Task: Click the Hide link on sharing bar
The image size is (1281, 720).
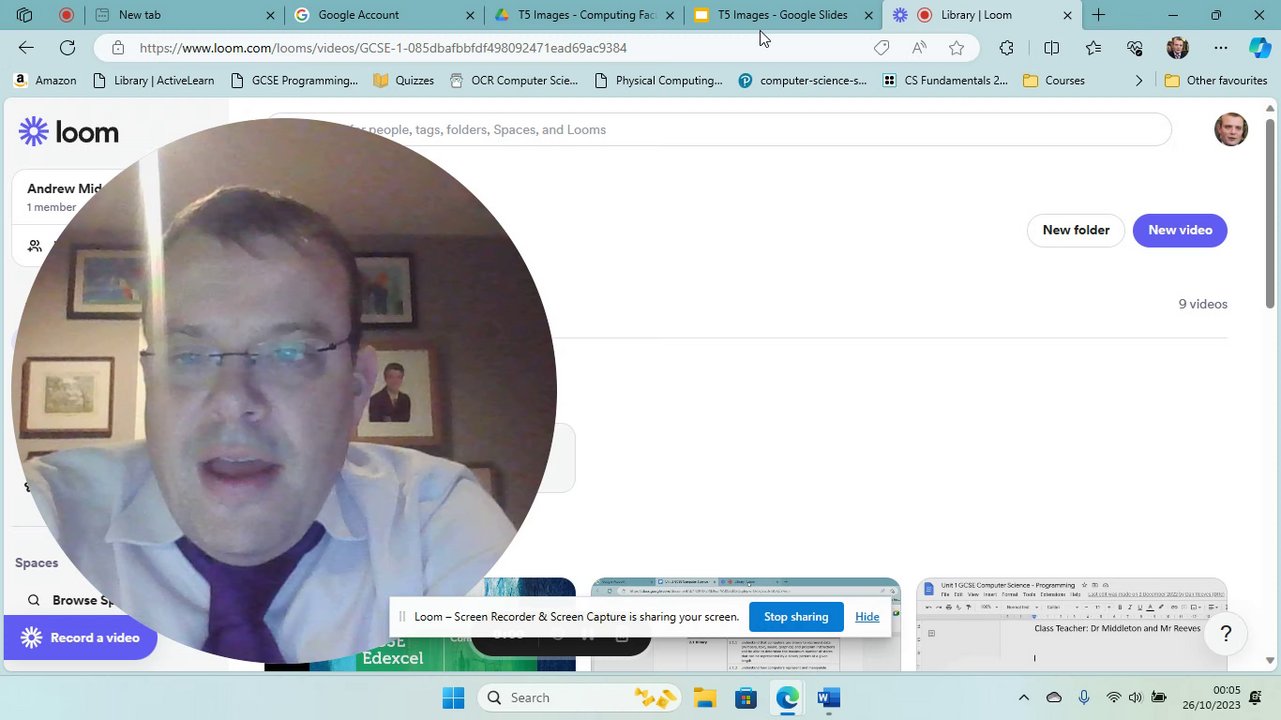Action: click(867, 617)
